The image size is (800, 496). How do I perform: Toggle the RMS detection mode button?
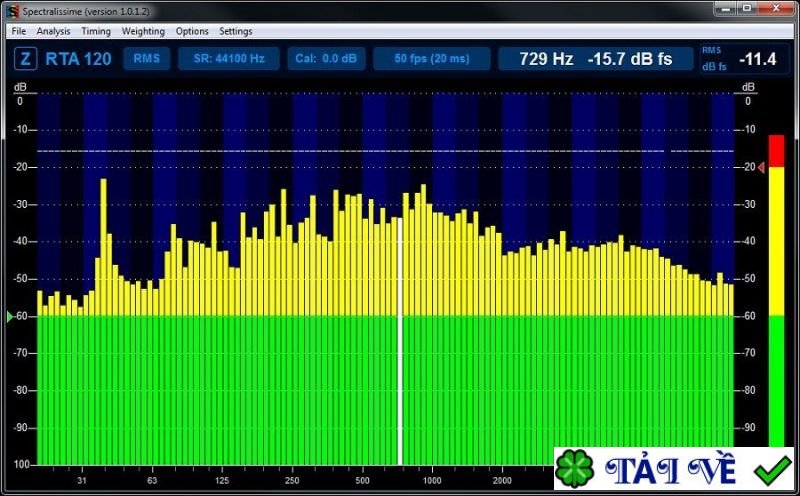pyautogui.click(x=147, y=58)
